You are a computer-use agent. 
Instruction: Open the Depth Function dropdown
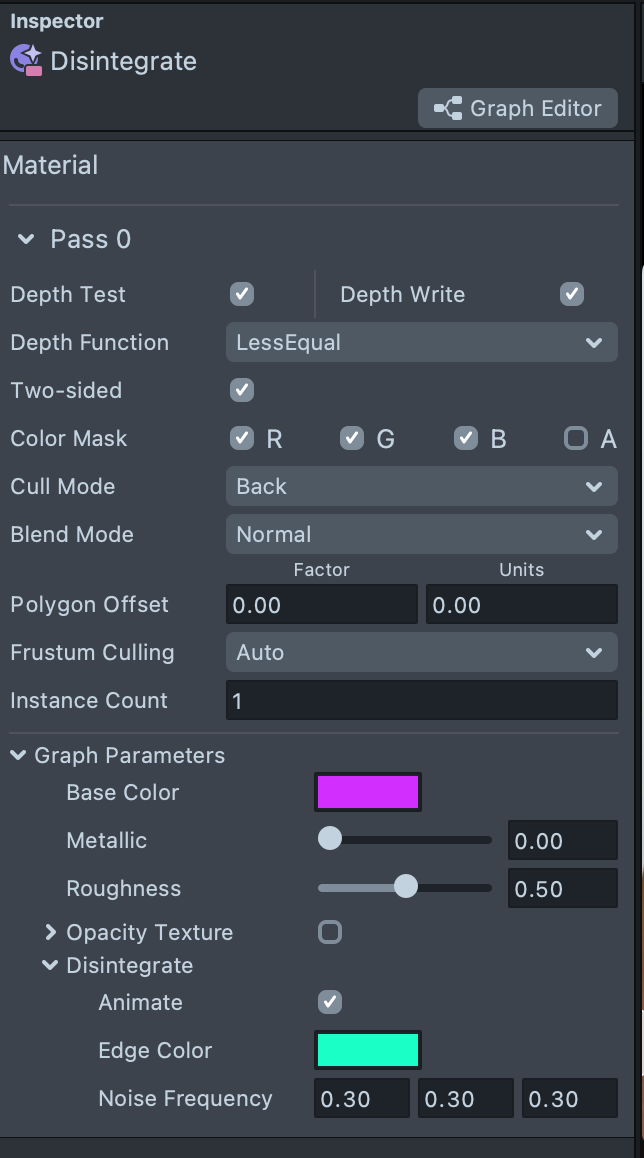(421, 342)
